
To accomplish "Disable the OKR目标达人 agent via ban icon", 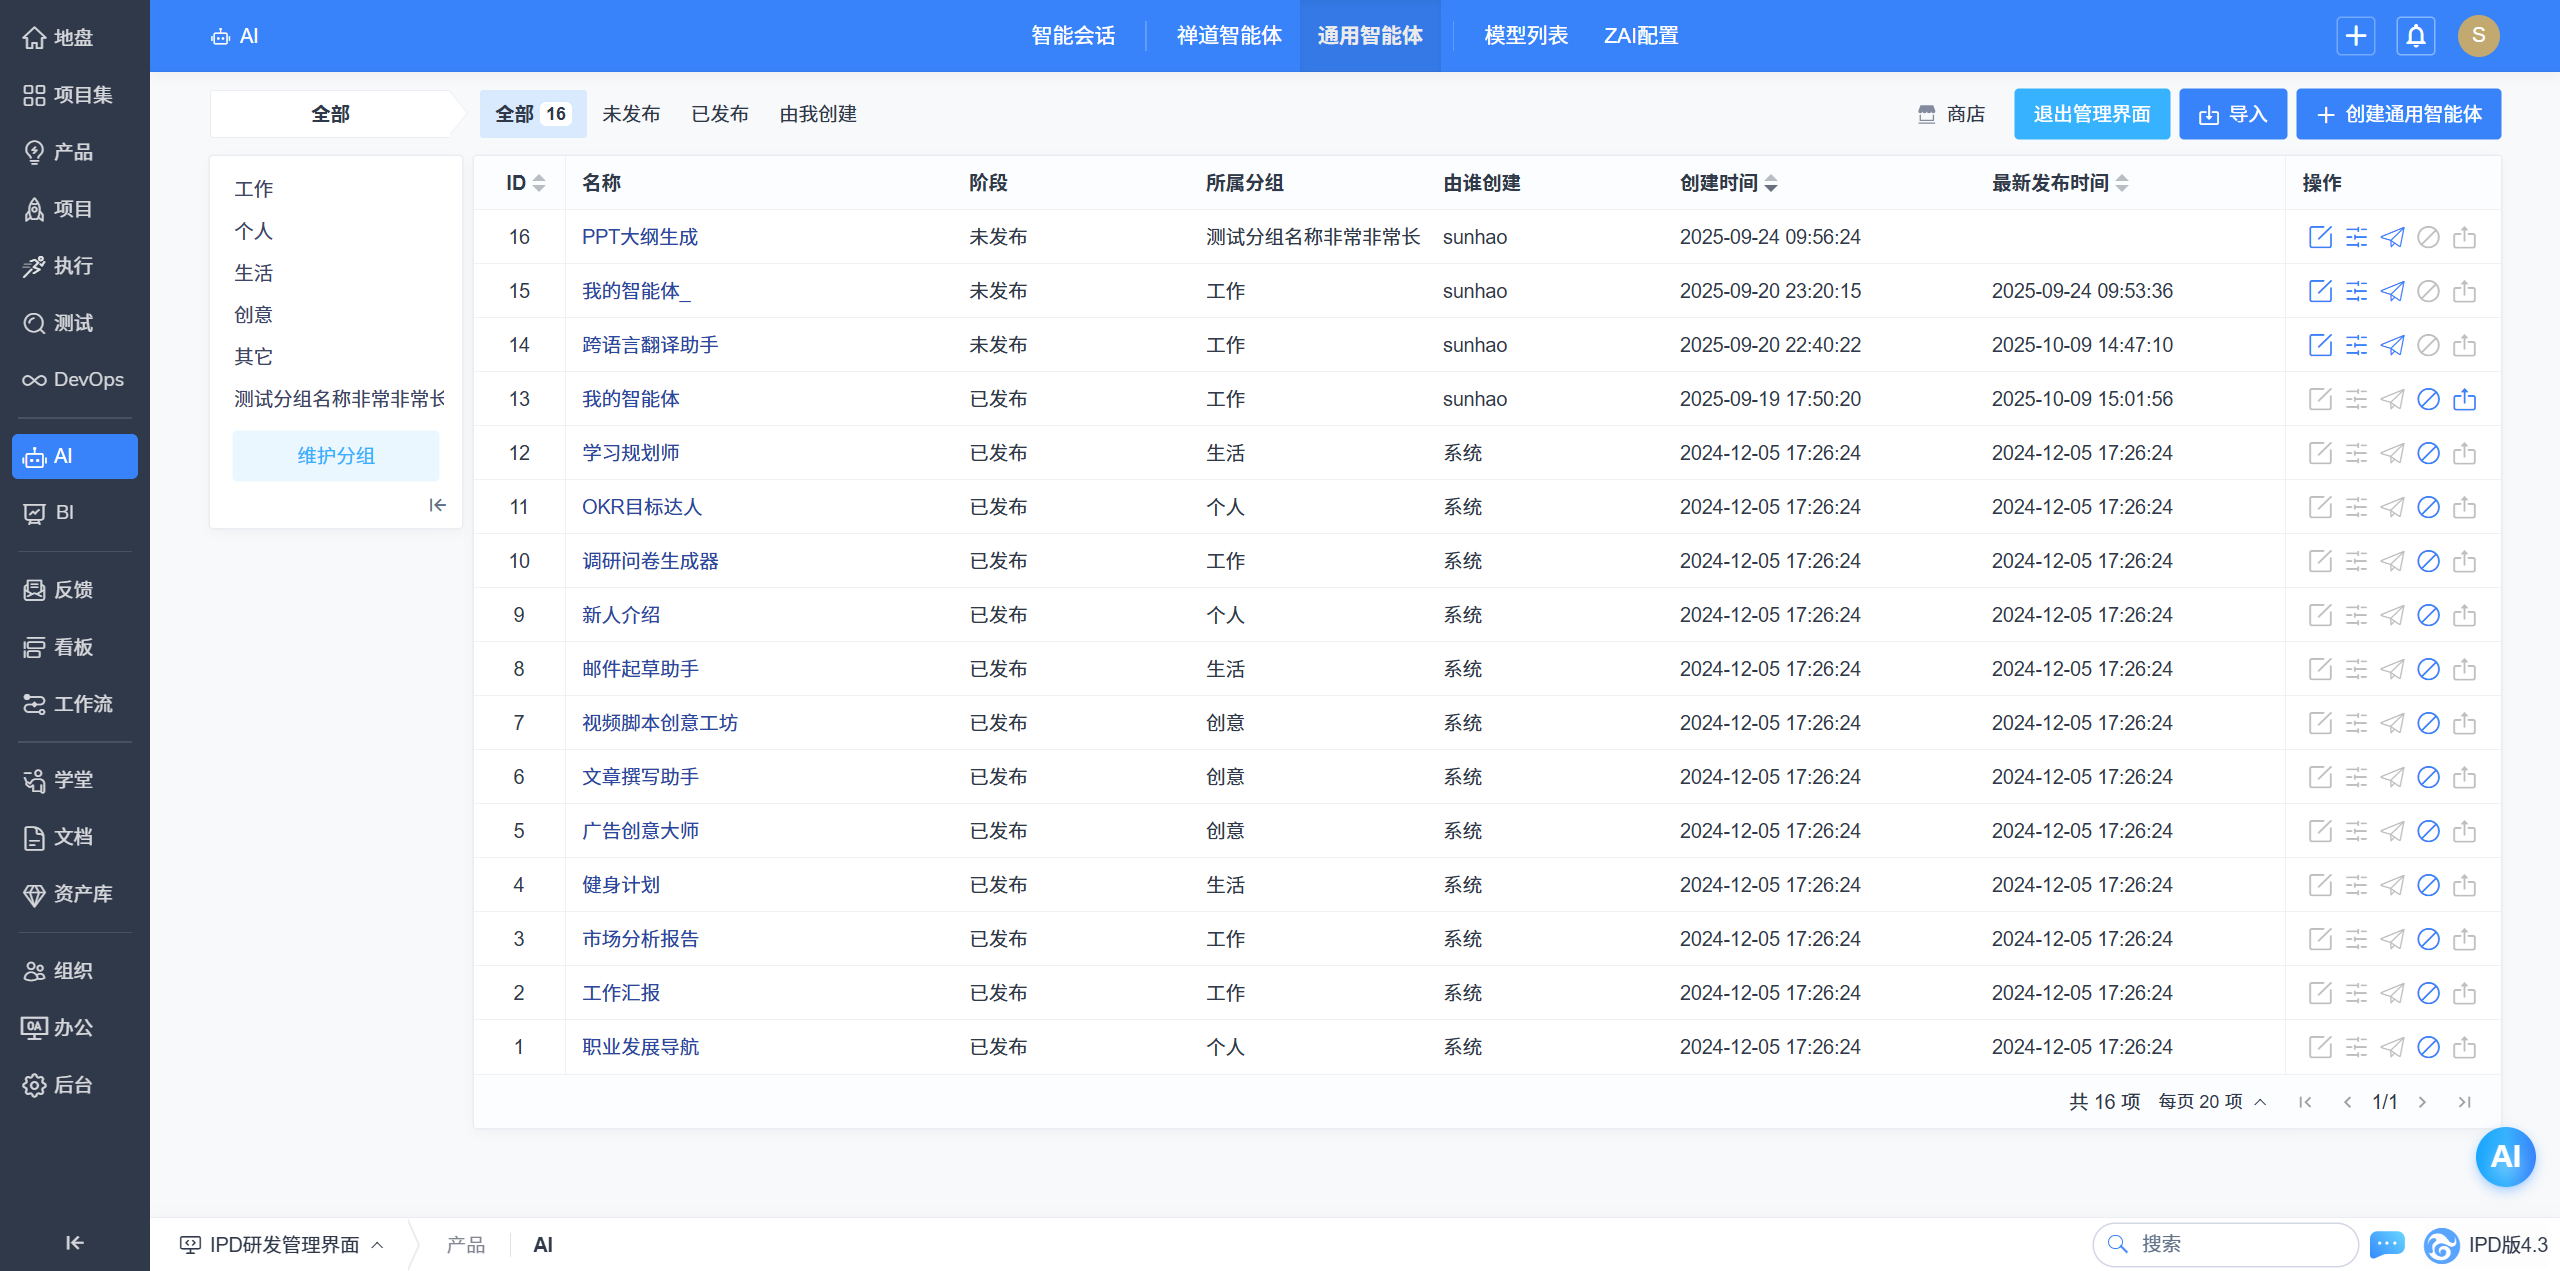I will click(2428, 507).
